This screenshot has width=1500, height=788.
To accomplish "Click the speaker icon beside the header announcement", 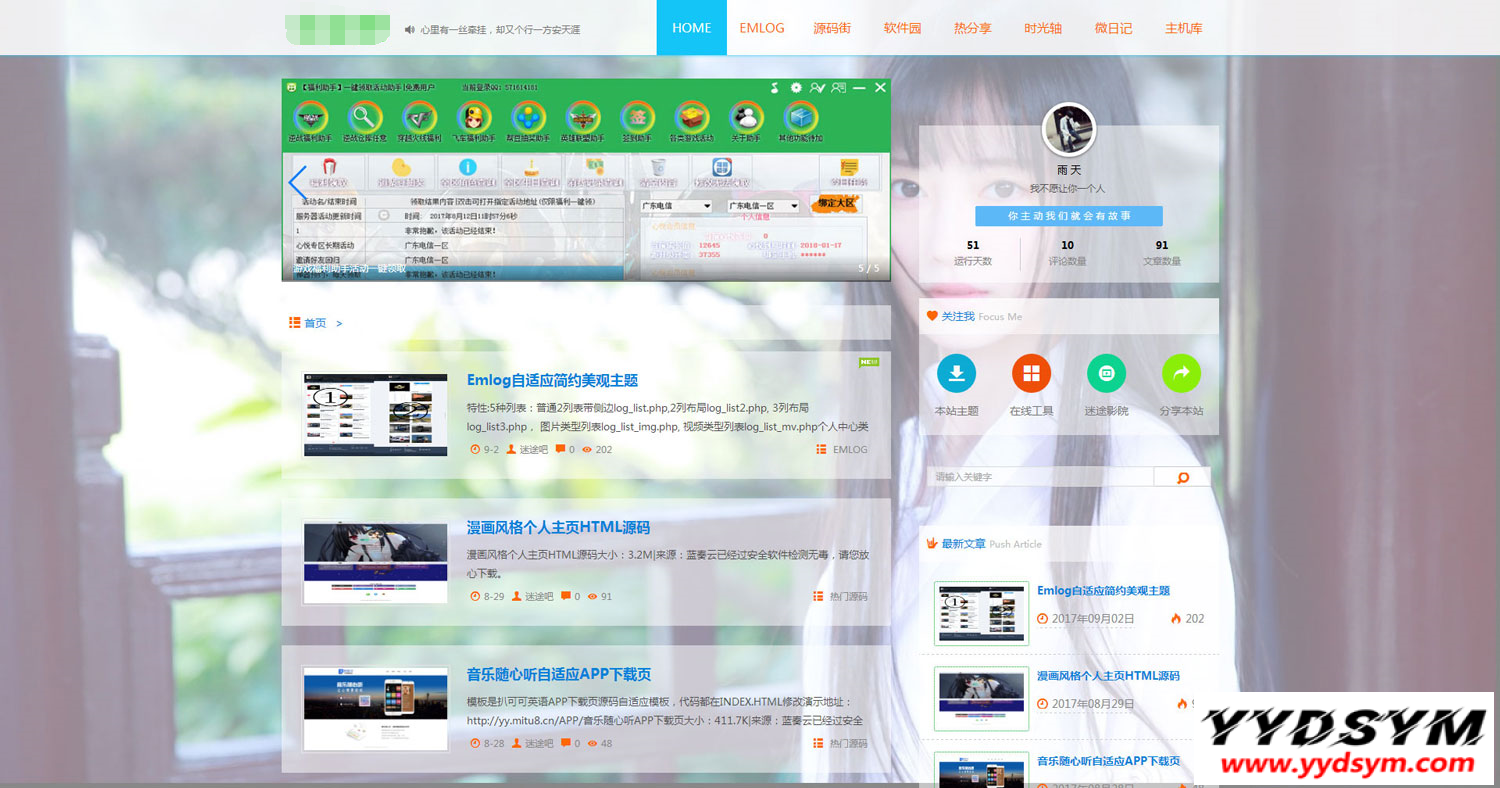I will click(409, 30).
